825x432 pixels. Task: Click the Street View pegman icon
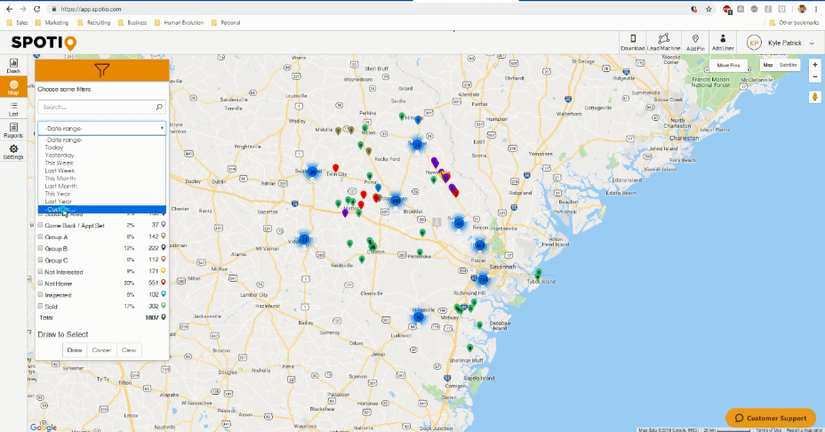click(x=815, y=97)
